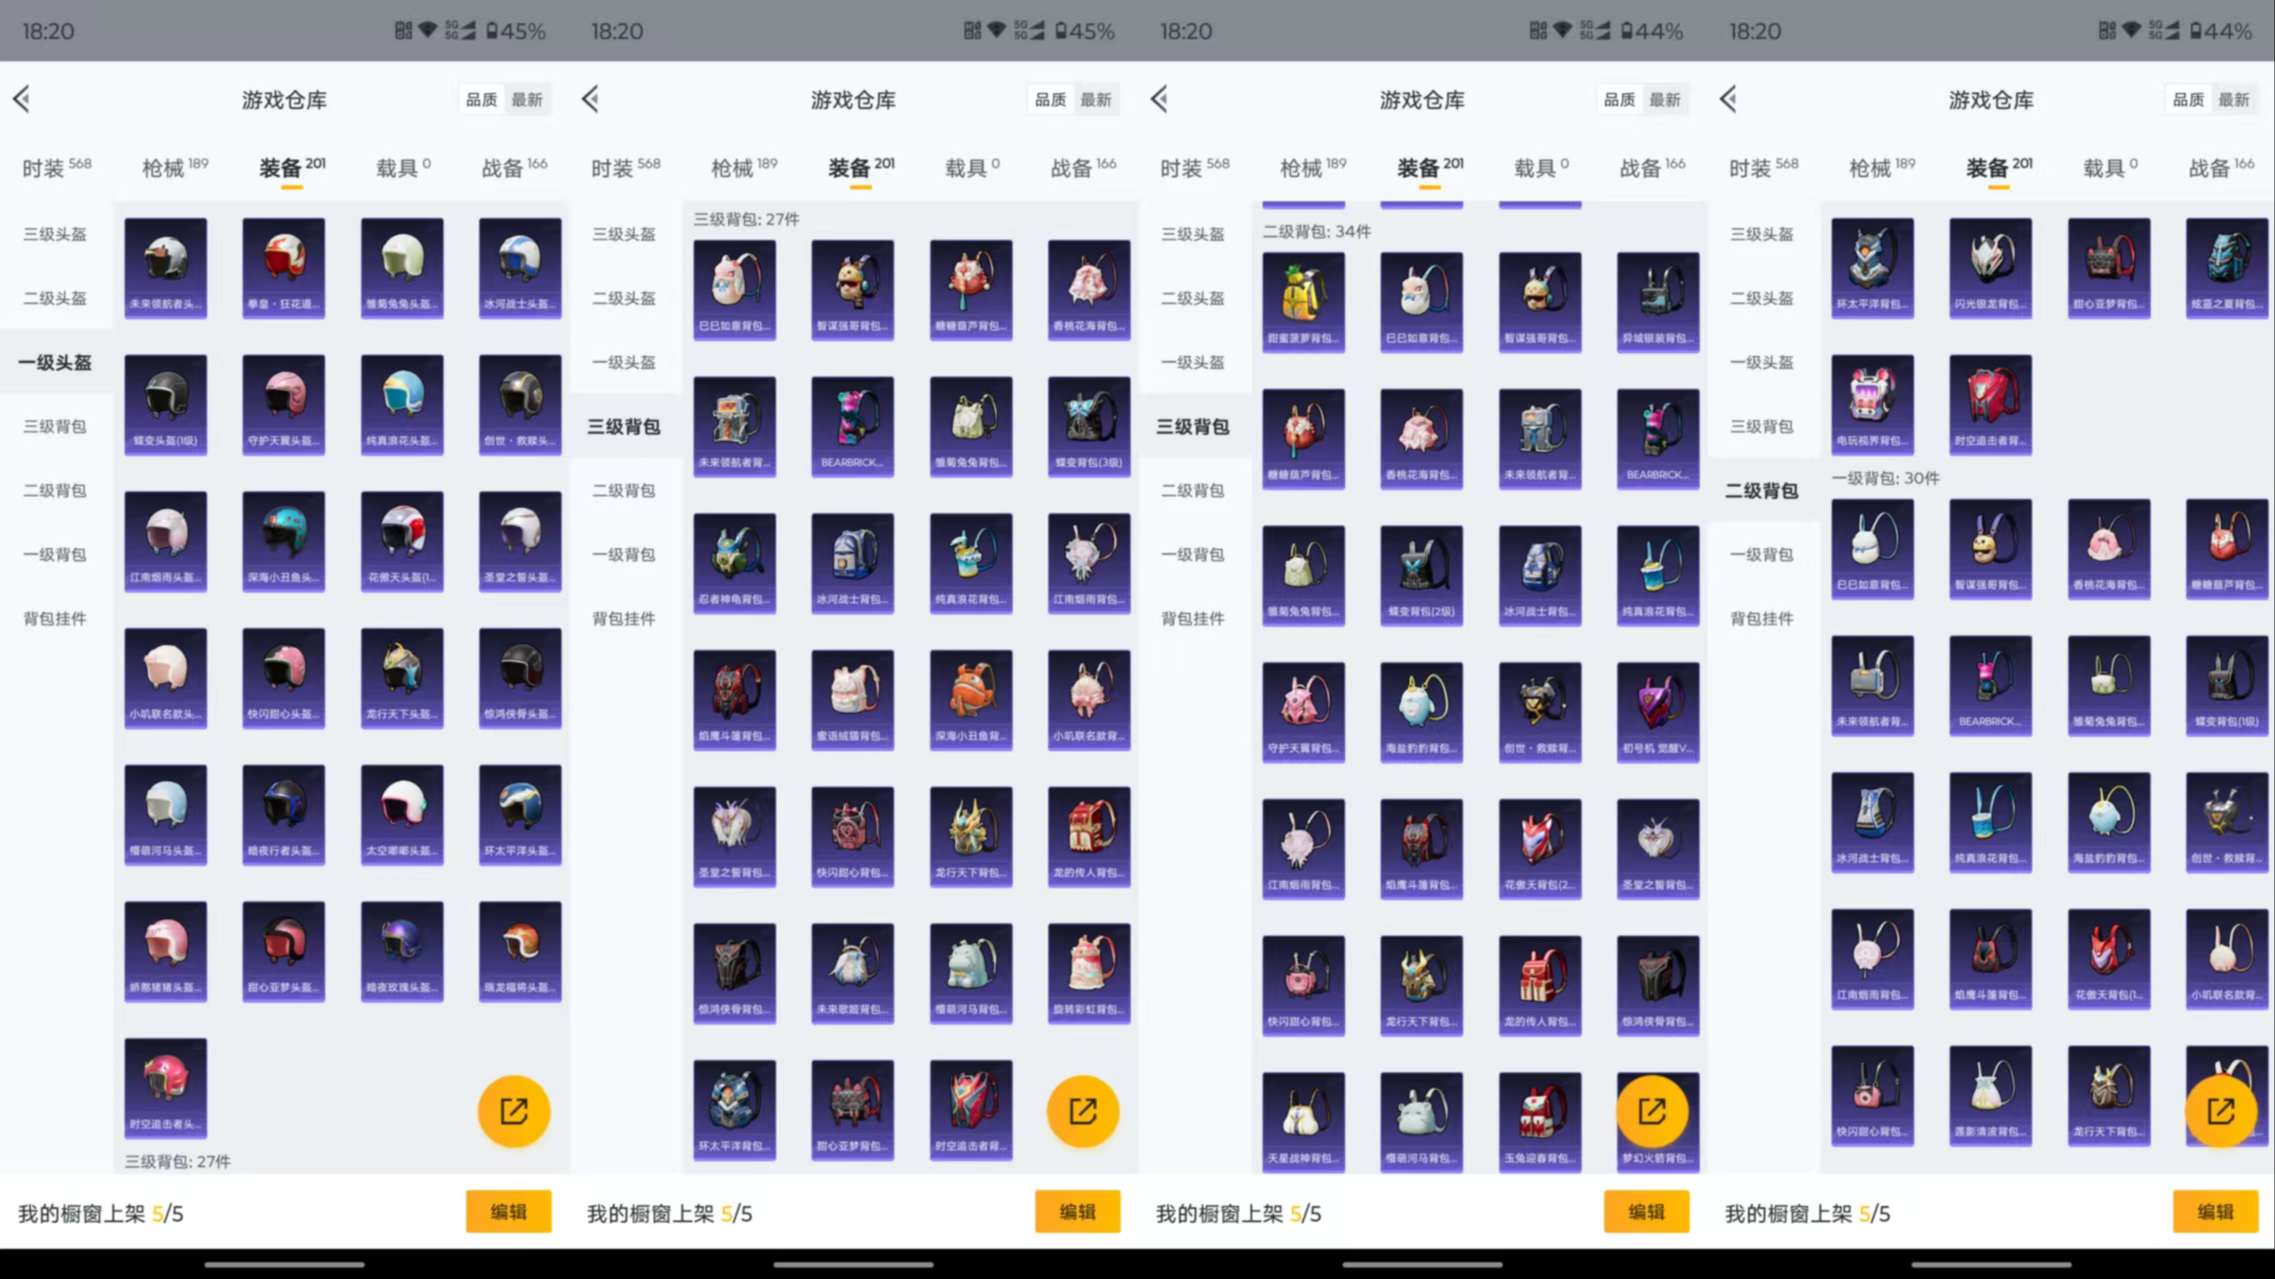
Task: Expand the 二级背包 category section
Action: click(x=55, y=490)
